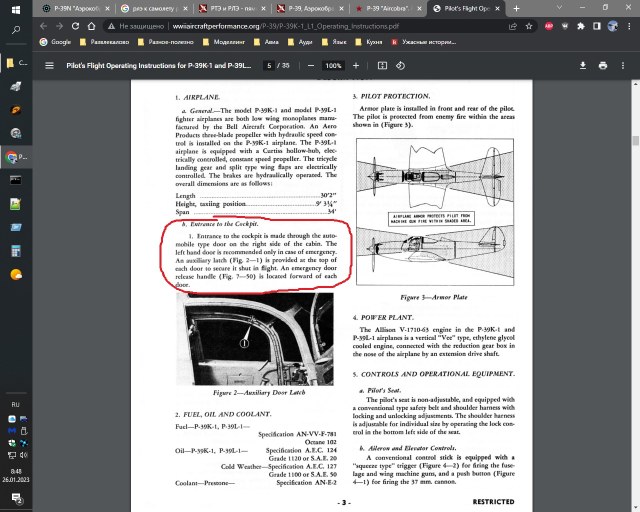Open the PDF viewer more actions menu
Viewport: 640px width, 512px height.
coord(623,65)
